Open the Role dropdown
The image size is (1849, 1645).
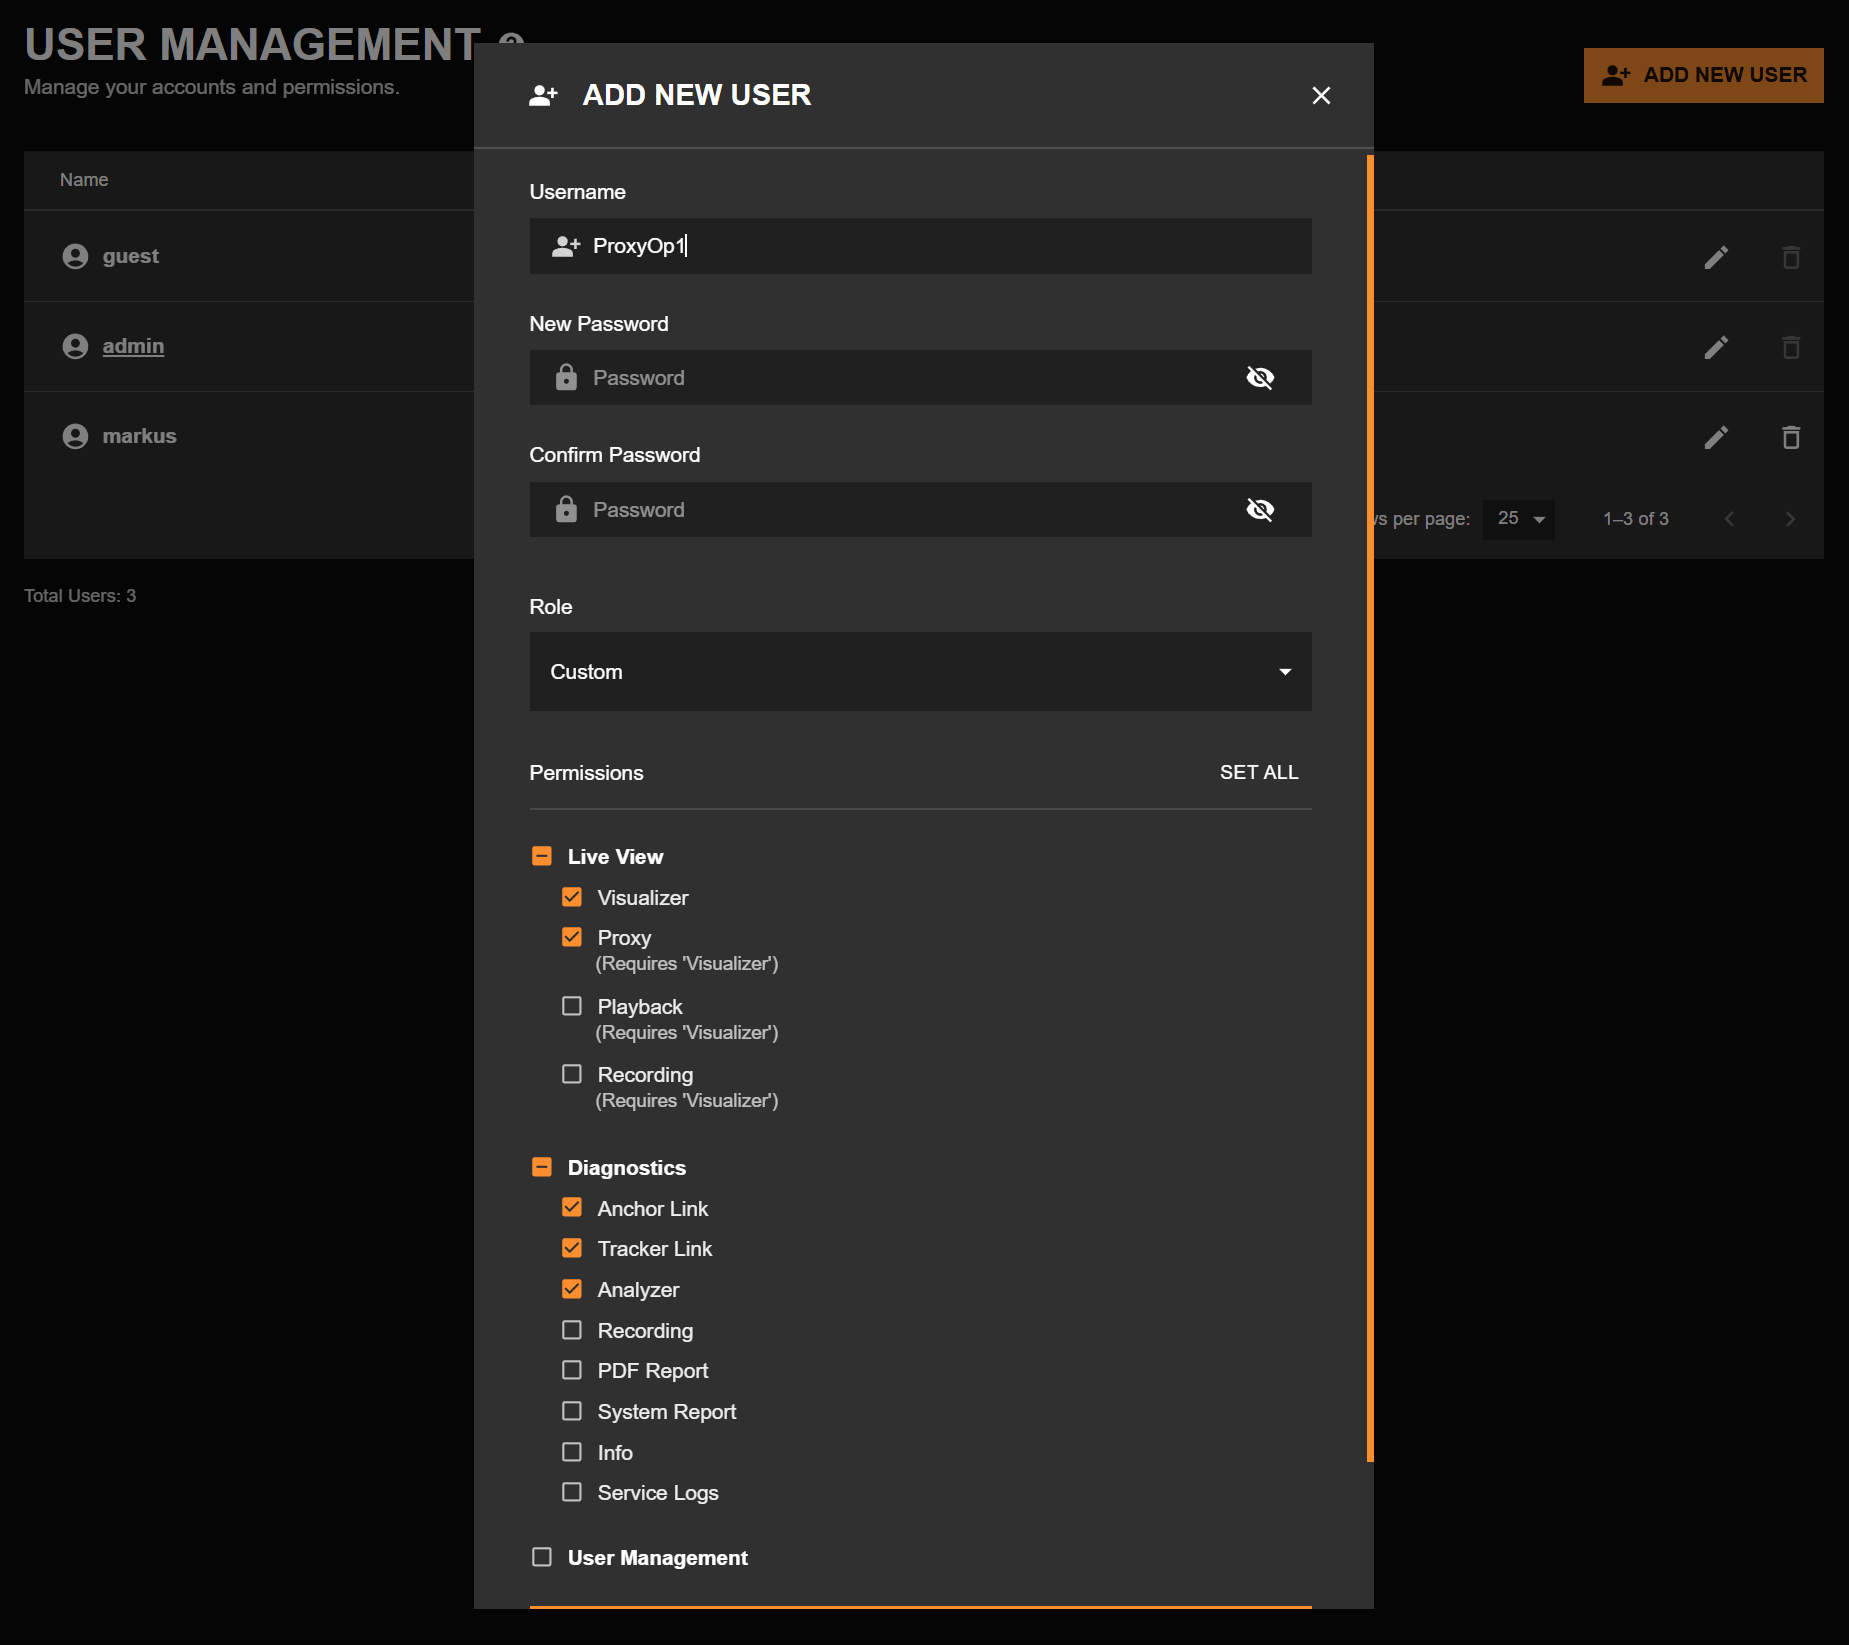tap(919, 671)
